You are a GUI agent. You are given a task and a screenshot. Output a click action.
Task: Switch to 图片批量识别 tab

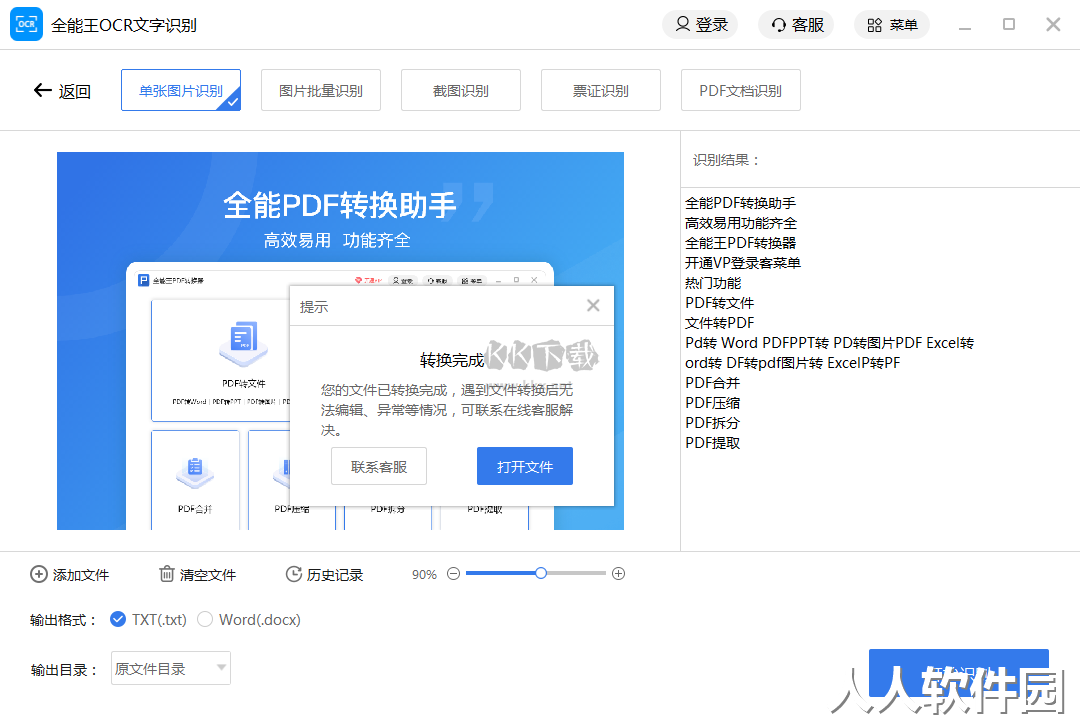tap(321, 90)
